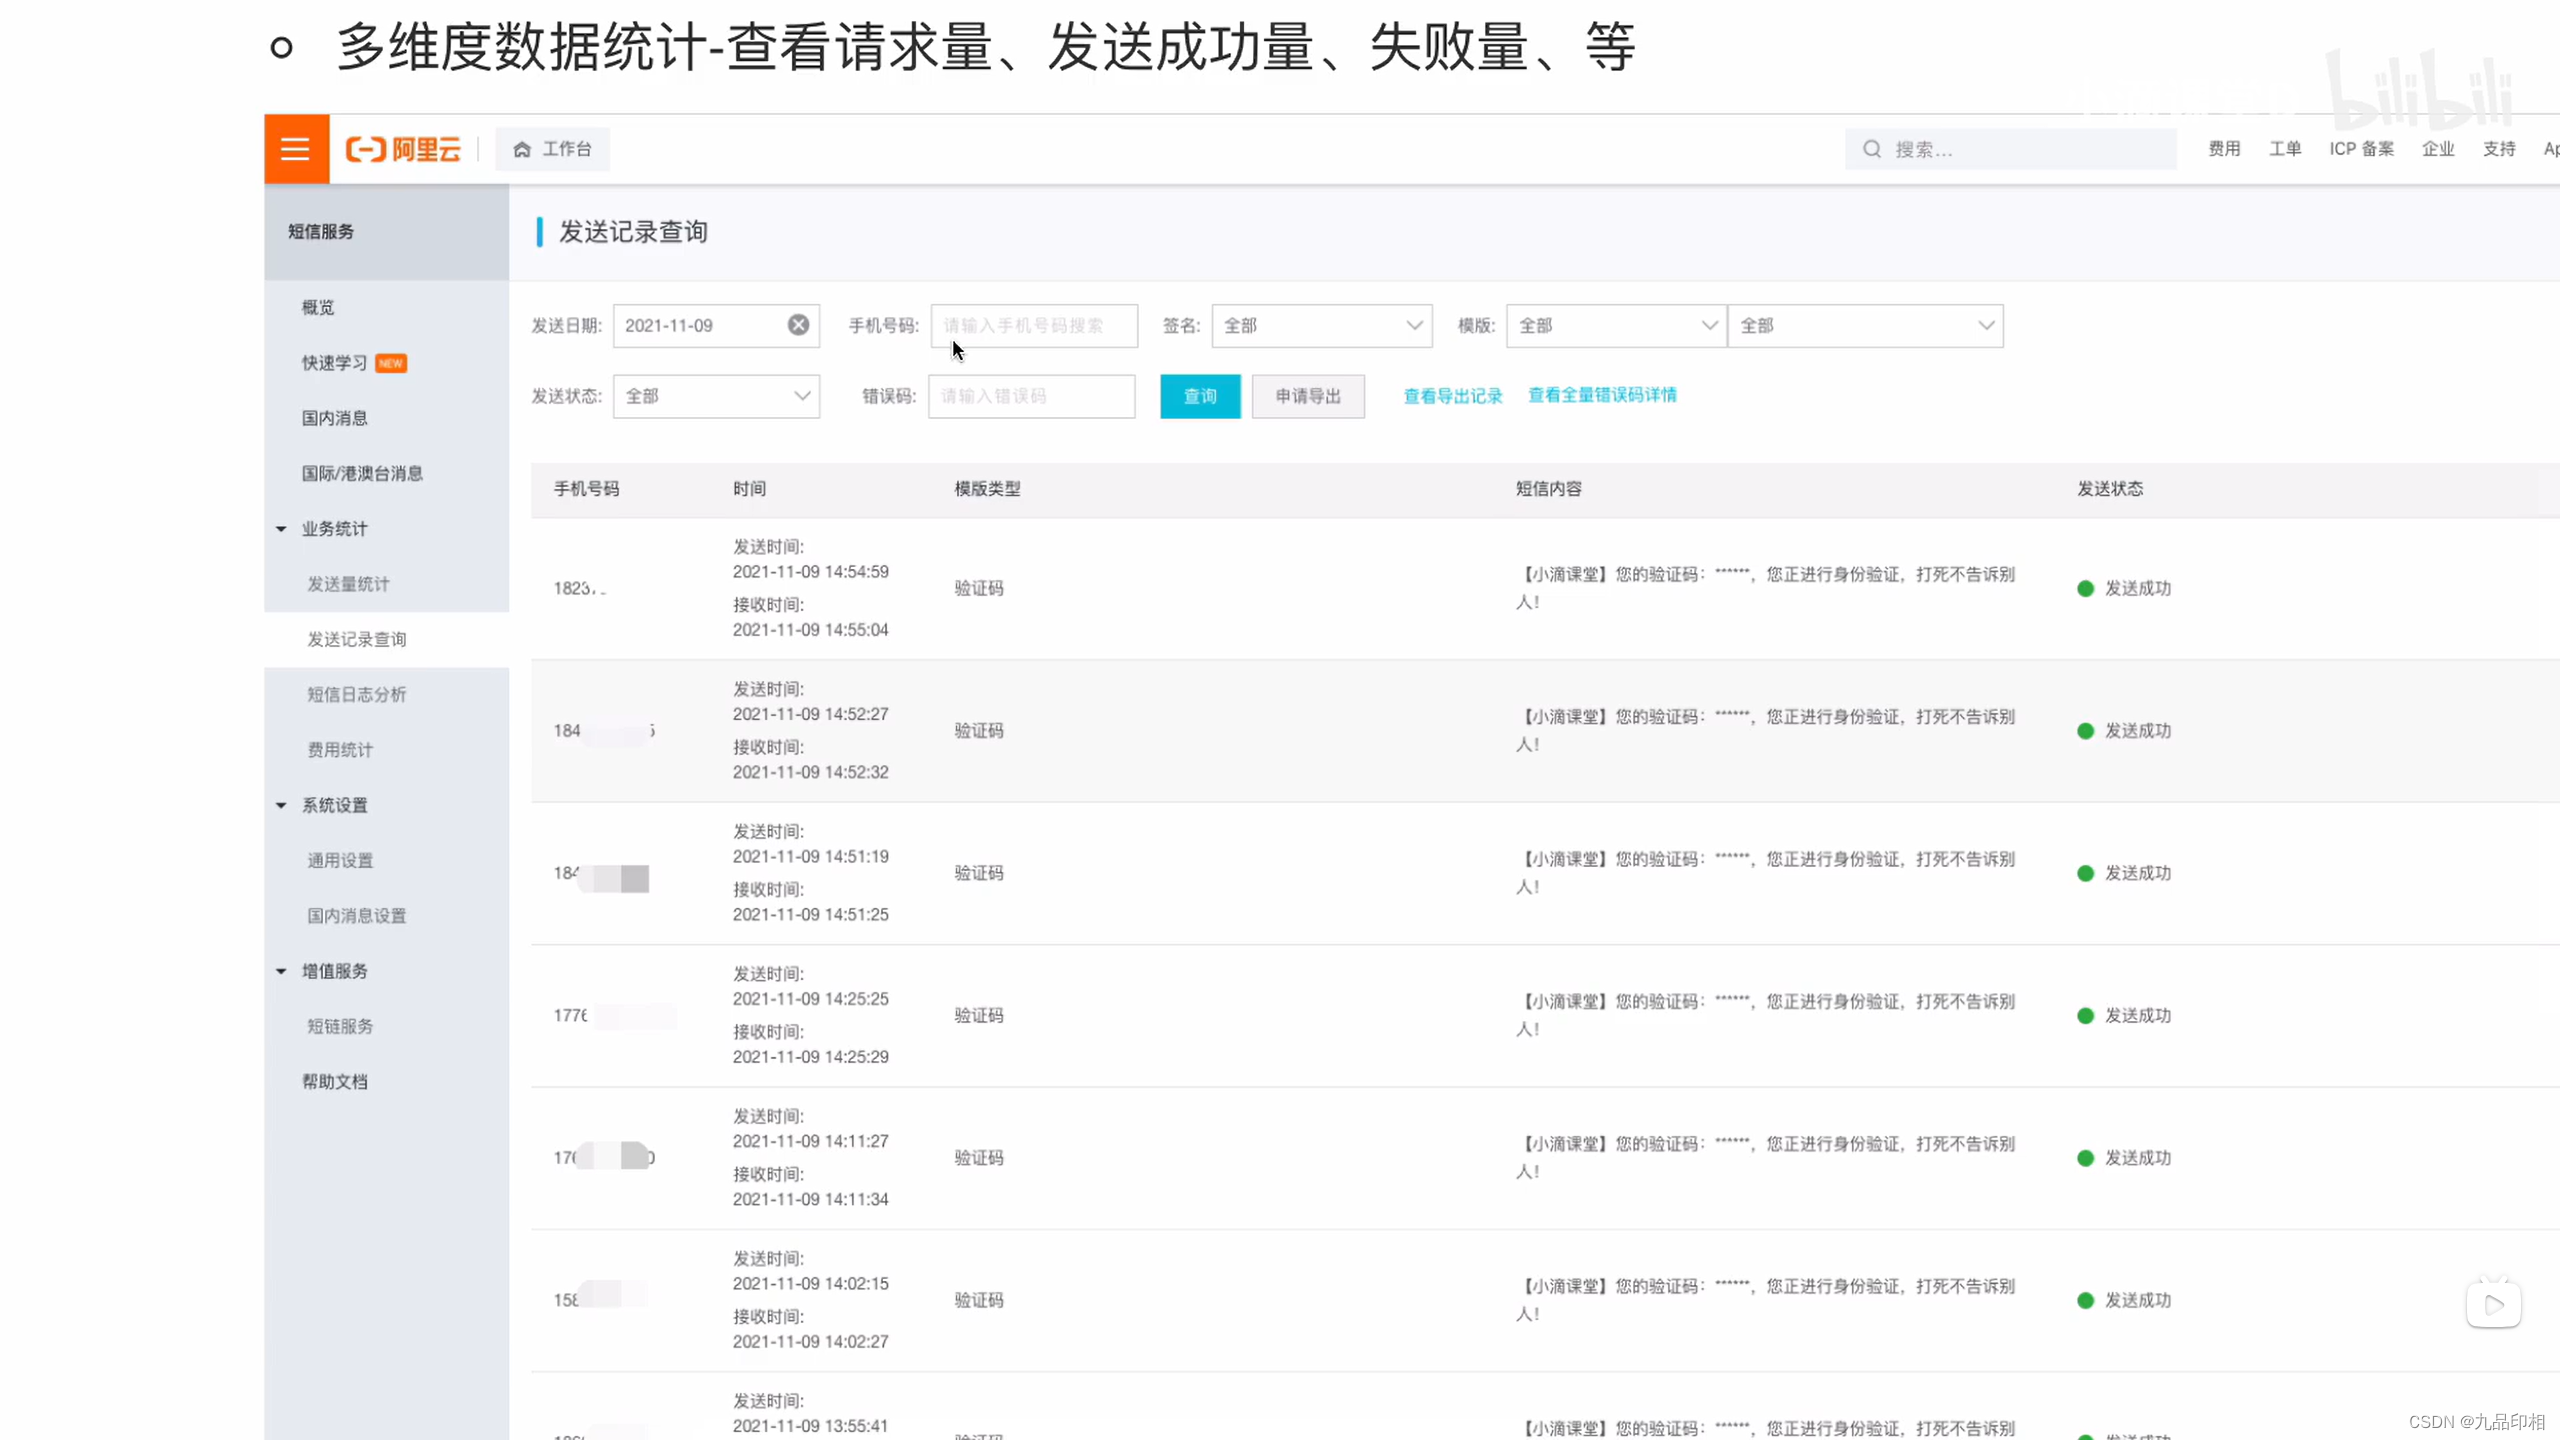Select 概览 in the sidebar

tap(318, 307)
